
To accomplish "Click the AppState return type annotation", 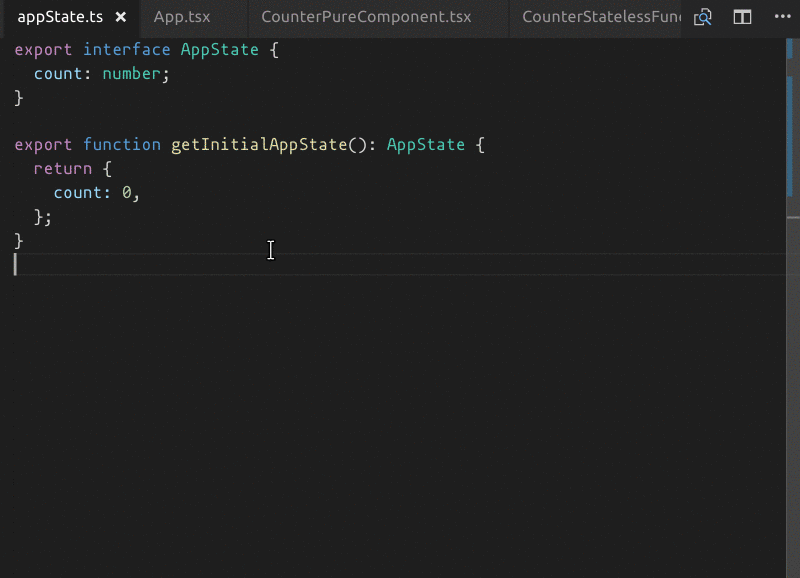I will pos(426,145).
